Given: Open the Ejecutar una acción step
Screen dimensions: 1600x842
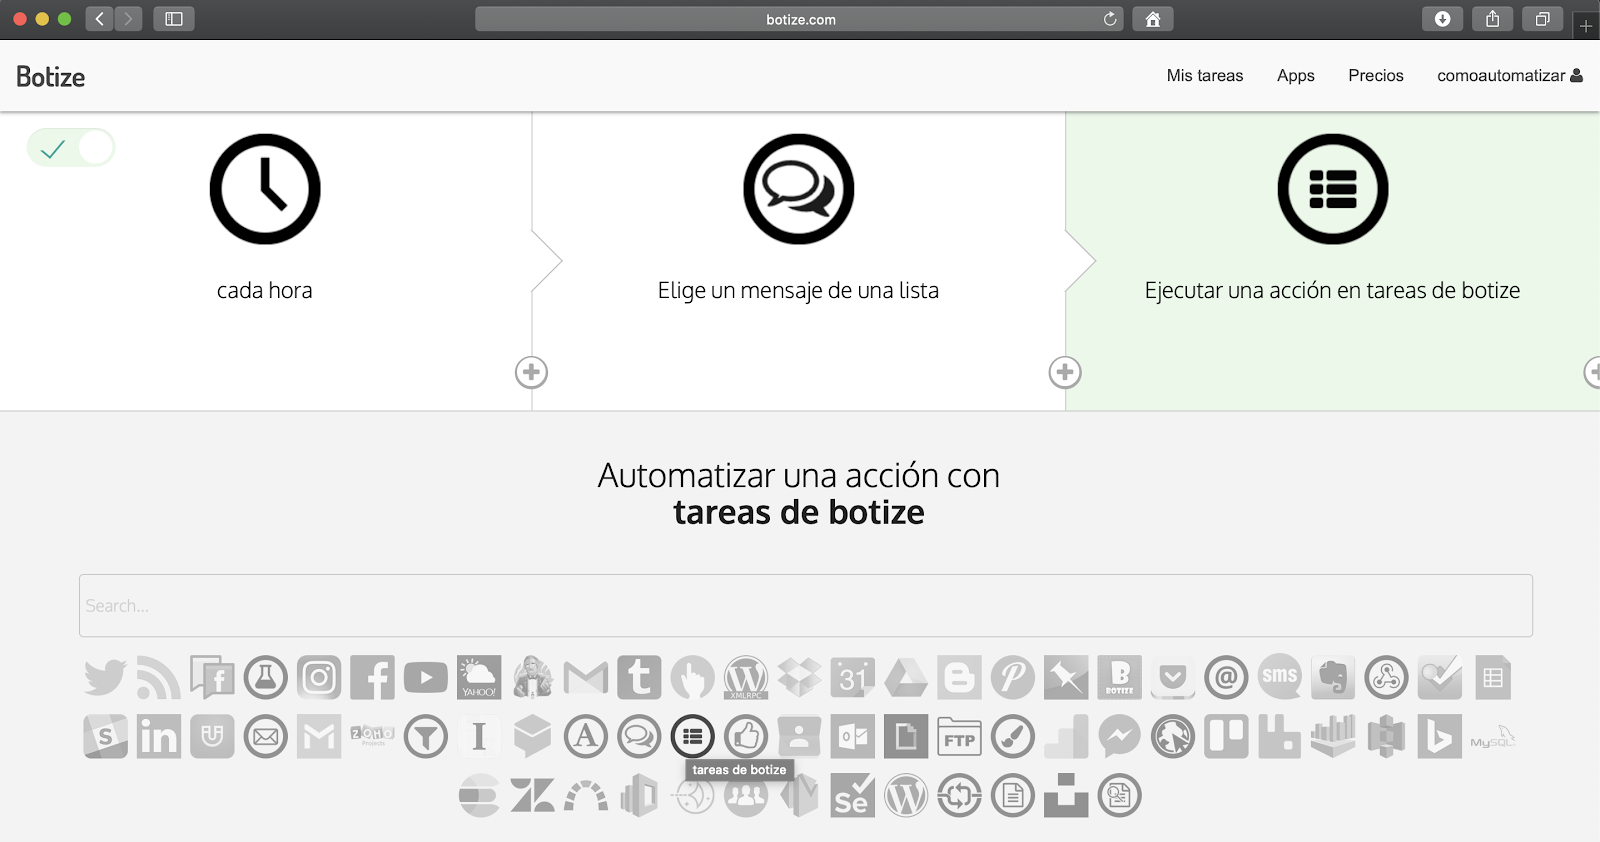Looking at the screenshot, I should (1332, 189).
